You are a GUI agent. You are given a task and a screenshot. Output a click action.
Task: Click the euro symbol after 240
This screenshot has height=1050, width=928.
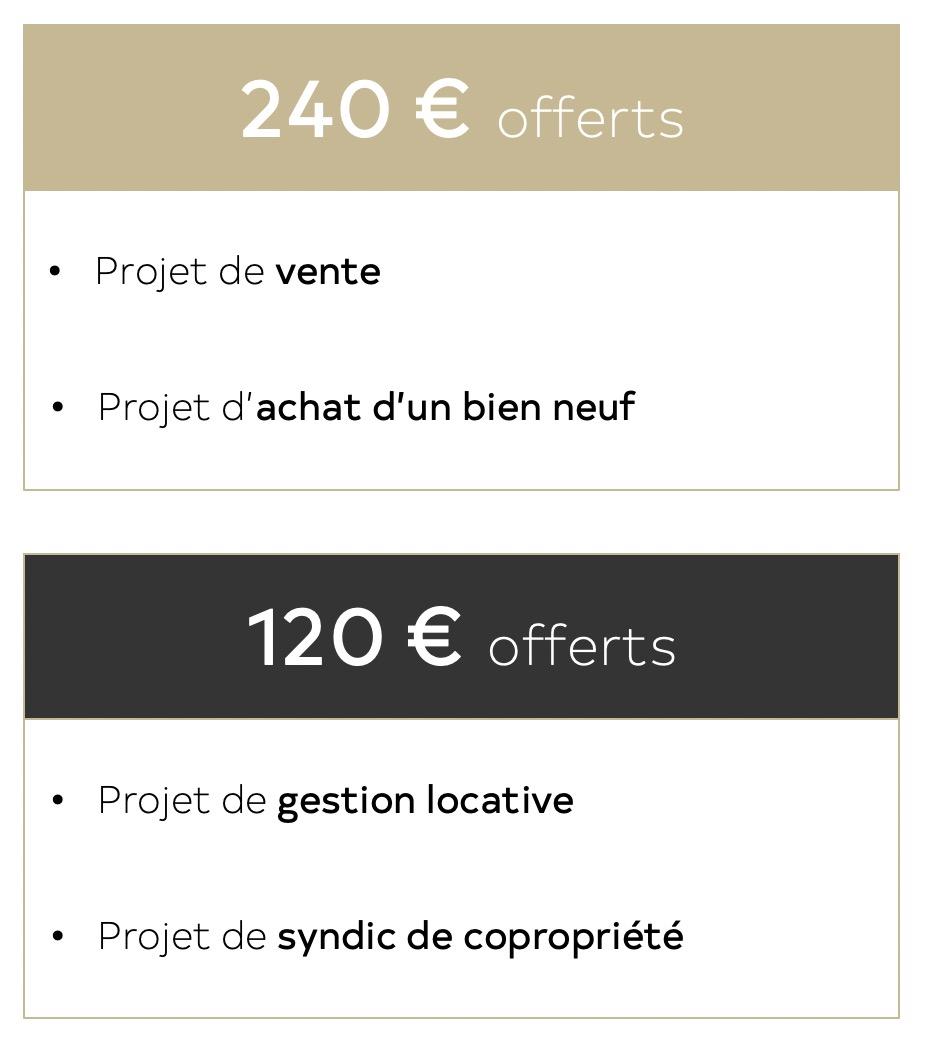pyautogui.click(x=443, y=109)
